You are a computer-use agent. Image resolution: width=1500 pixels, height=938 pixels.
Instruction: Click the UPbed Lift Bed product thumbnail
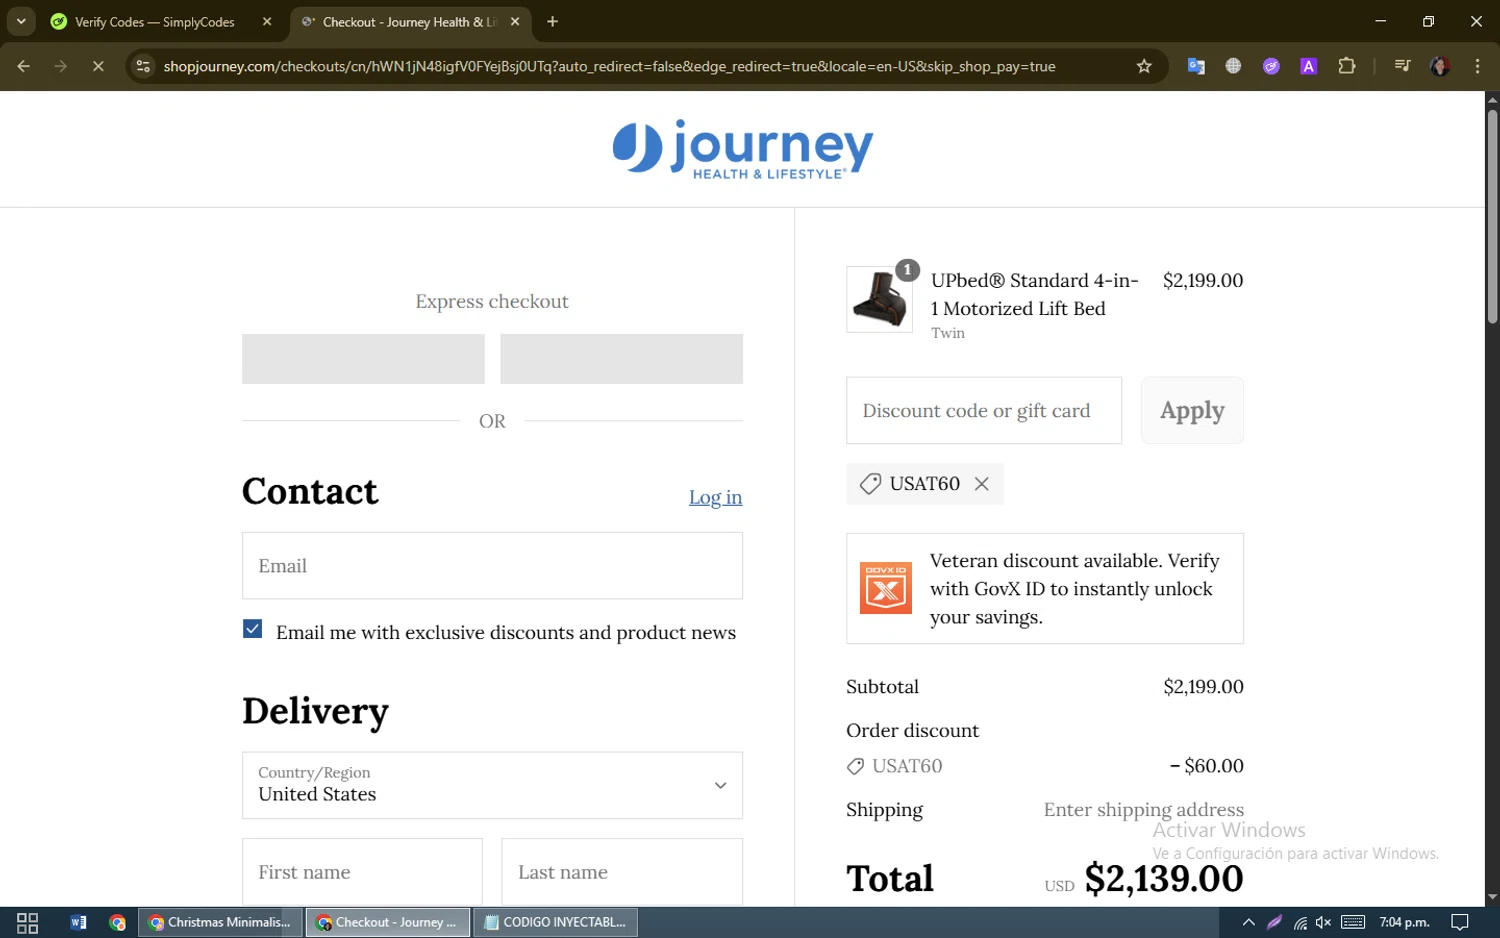coord(879,299)
